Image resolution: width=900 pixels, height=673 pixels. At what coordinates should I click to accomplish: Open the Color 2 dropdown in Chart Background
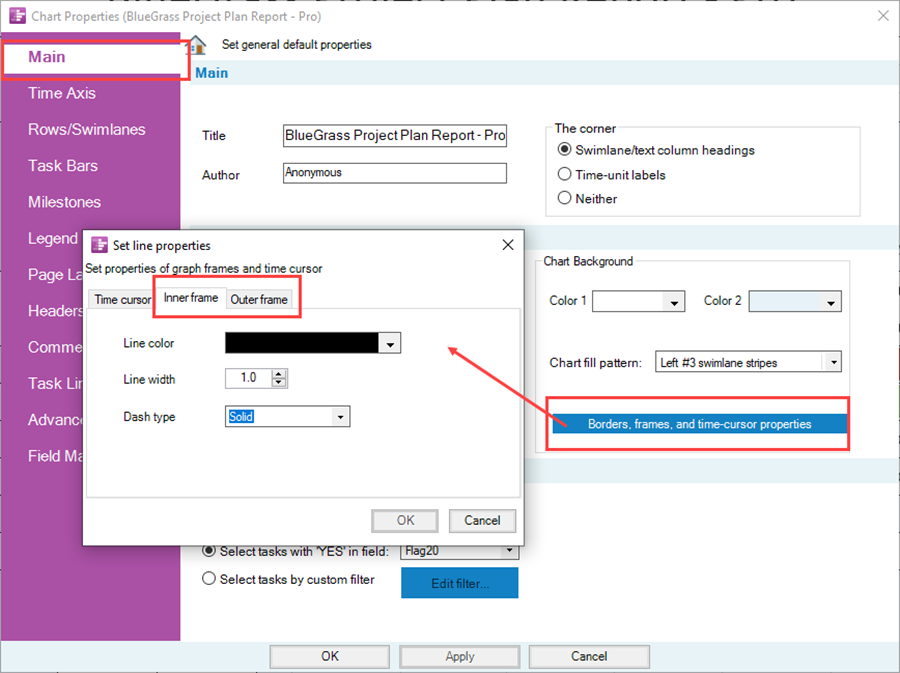click(829, 301)
